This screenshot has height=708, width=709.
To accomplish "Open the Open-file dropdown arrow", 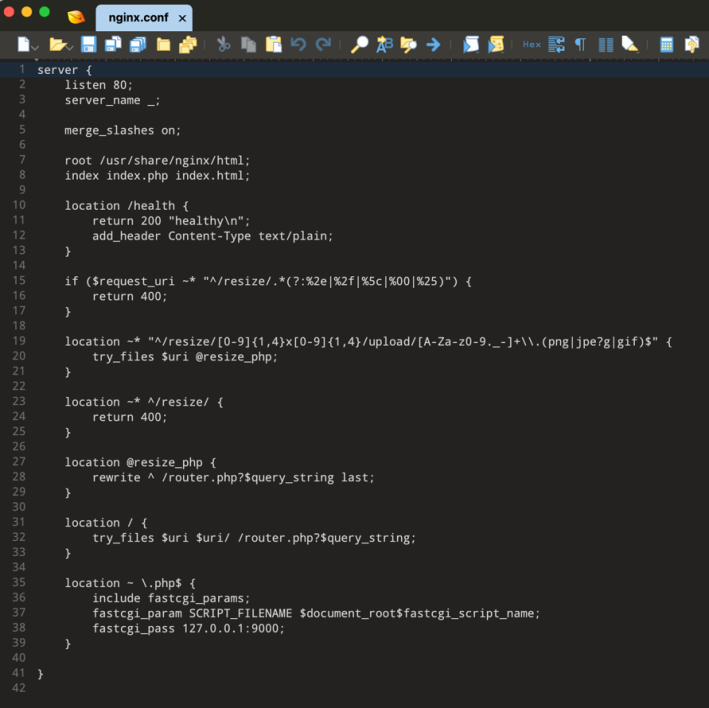I will [69, 47].
